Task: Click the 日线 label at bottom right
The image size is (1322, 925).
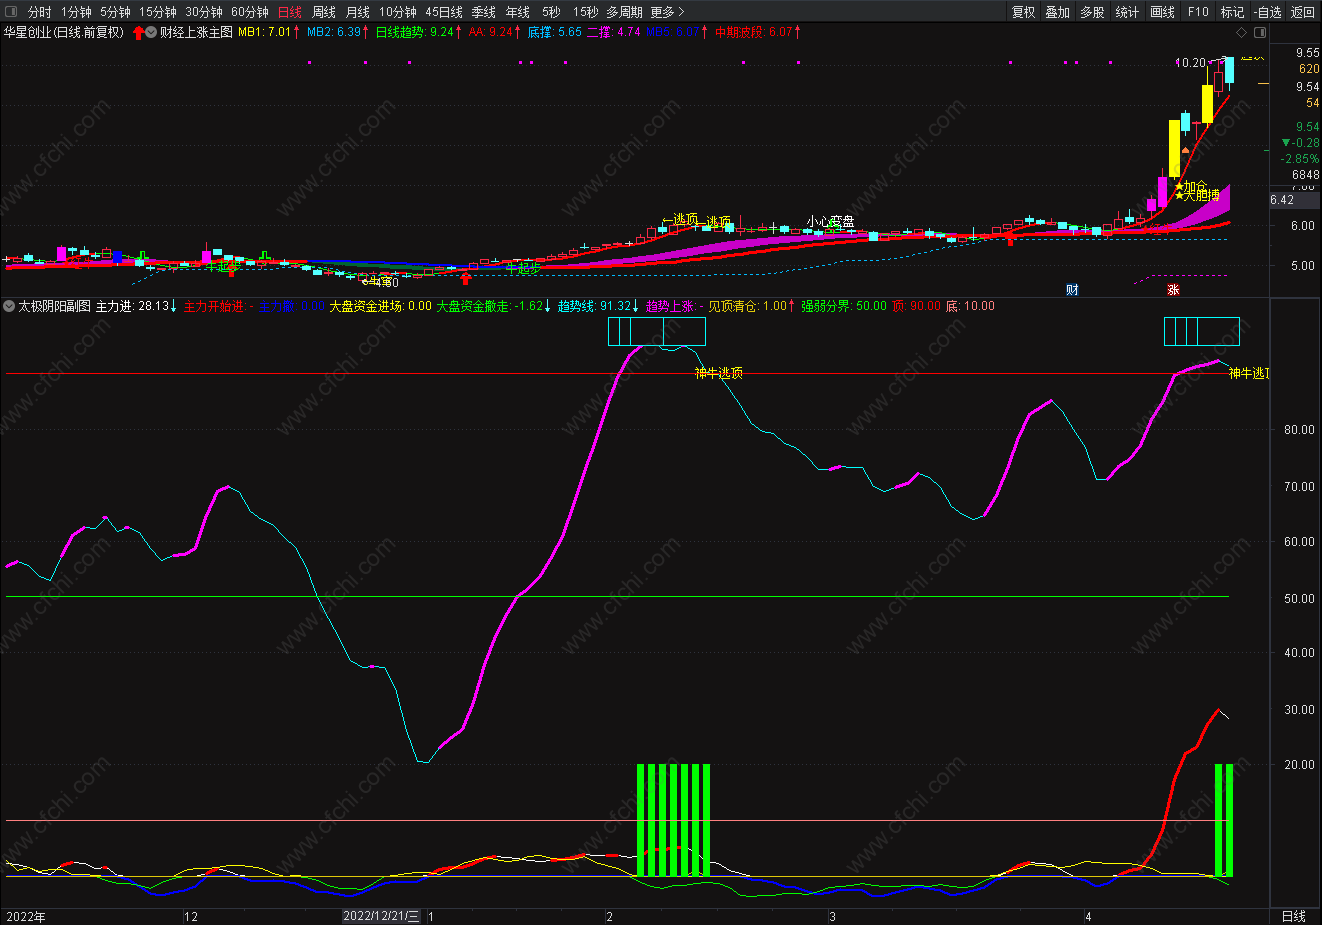Action: point(1294,916)
